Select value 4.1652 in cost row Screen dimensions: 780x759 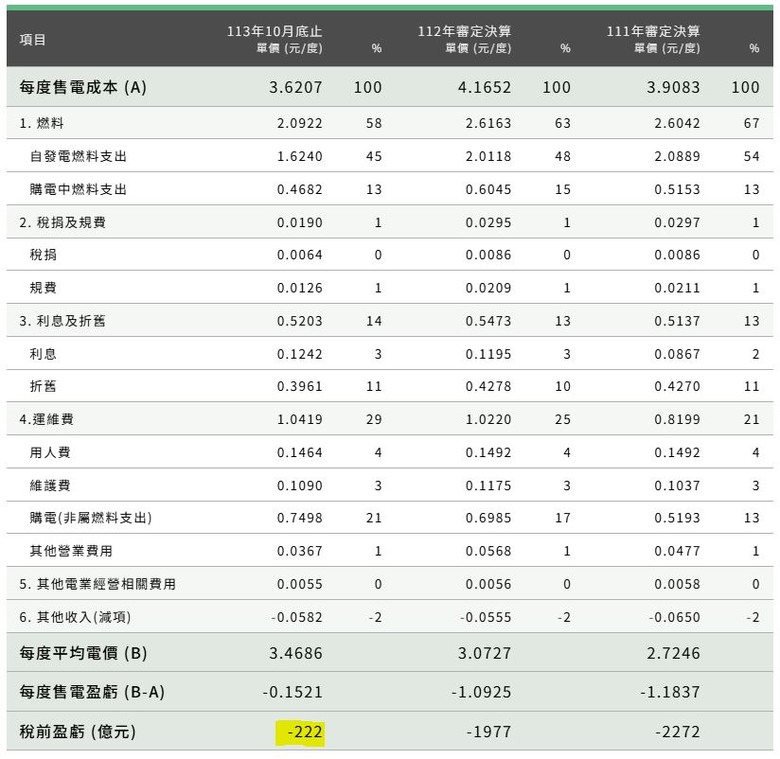[485, 88]
